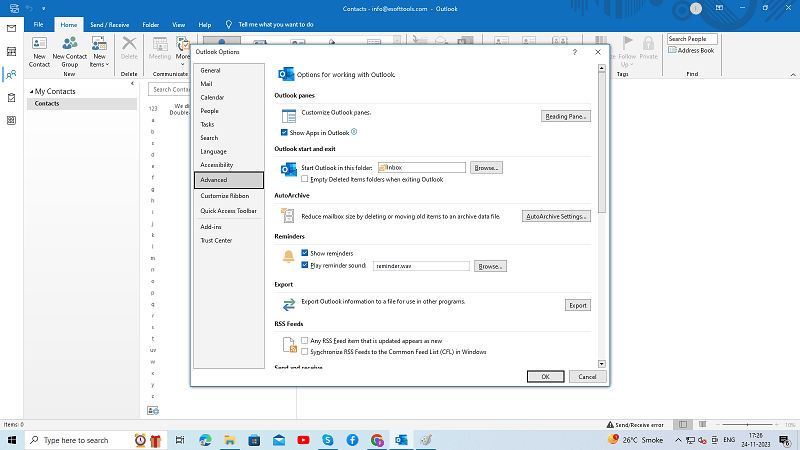Open Skype from taskbar
The image size is (800, 450).
pyautogui.click(x=328, y=440)
